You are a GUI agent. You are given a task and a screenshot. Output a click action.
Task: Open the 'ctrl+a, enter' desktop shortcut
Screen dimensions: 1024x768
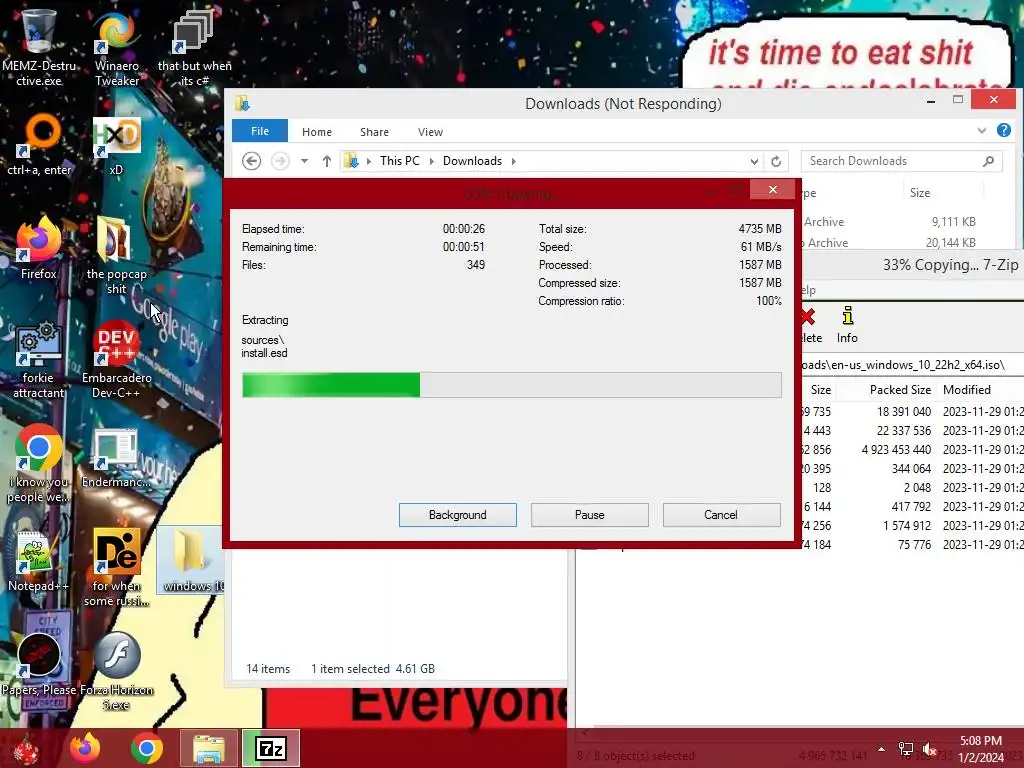39,145
